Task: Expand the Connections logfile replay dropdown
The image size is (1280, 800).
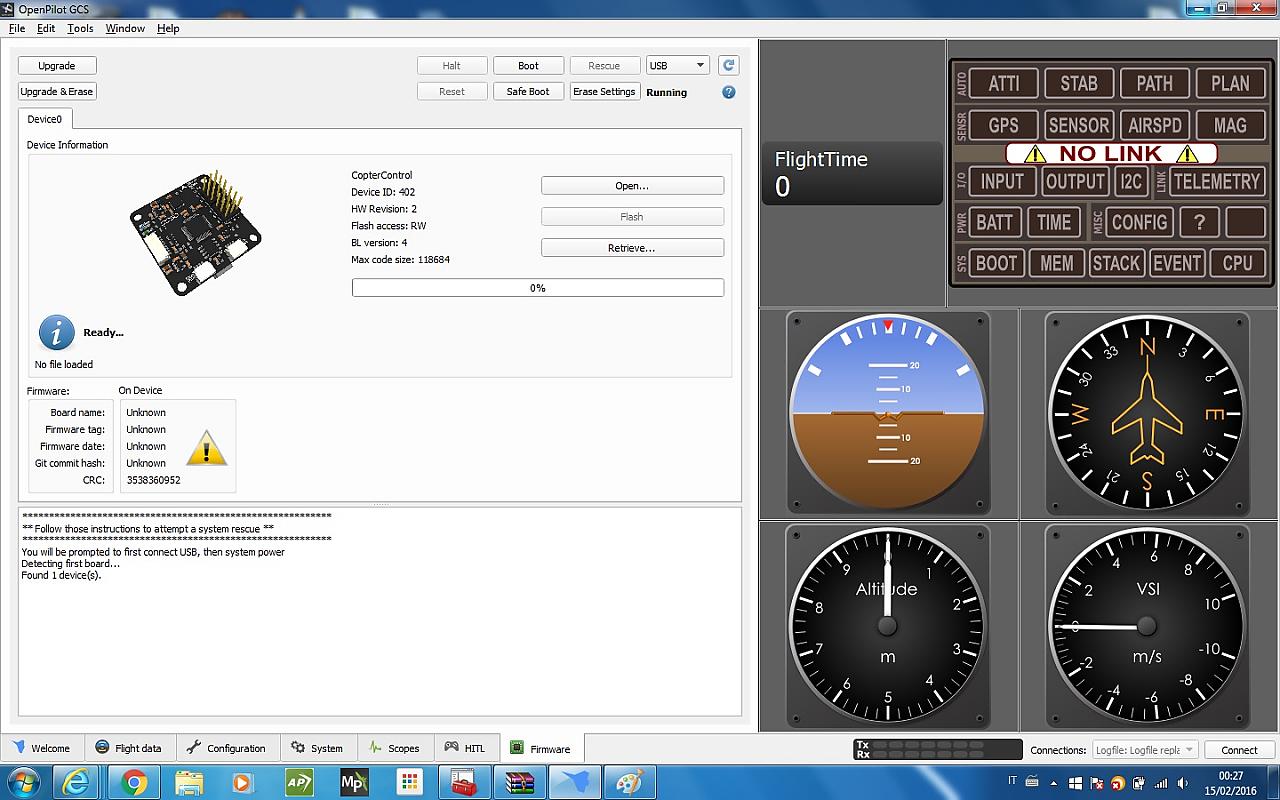Action: pyautogui.click(x=1144, y=750)
